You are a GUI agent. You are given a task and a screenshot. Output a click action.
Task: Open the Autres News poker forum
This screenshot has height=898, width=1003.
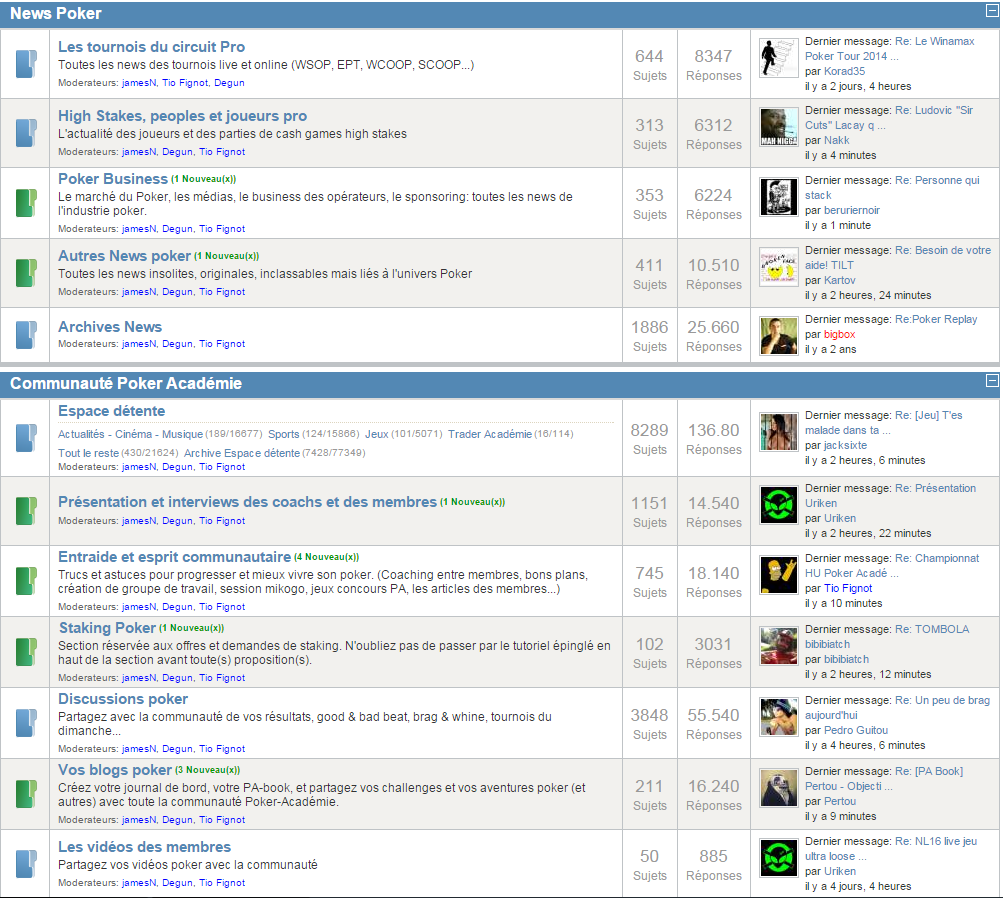click(x=124, y=256)
